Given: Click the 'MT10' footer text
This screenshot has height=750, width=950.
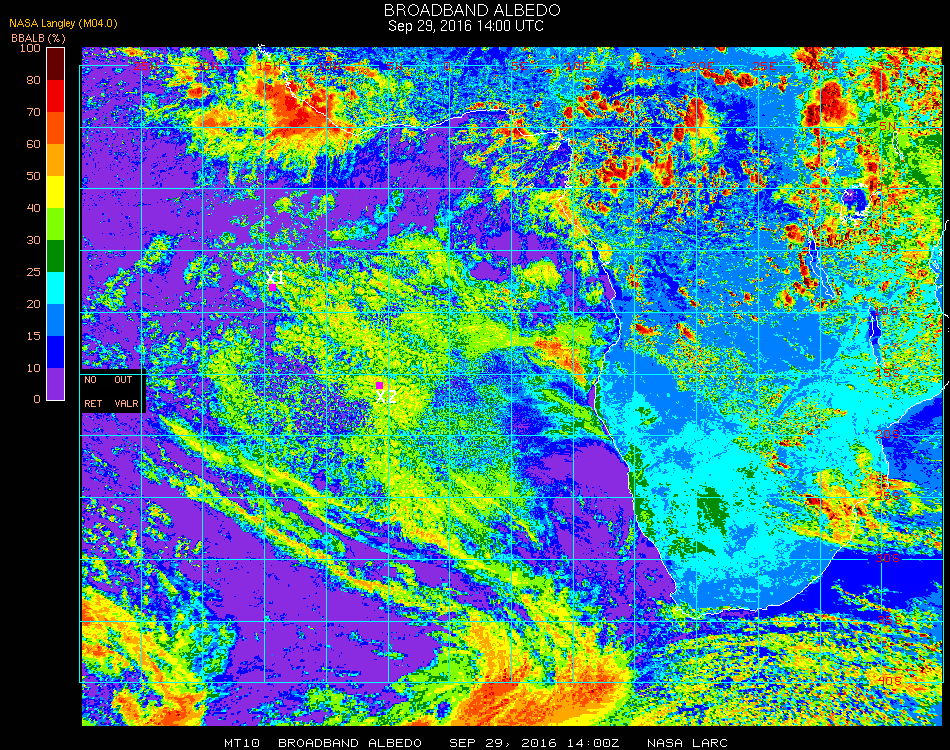Looking at the screenshot, I should [x=242, y=743].
